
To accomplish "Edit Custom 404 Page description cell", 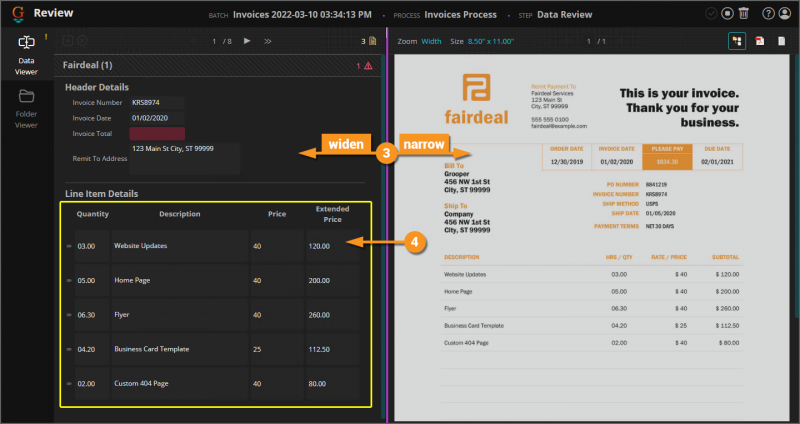I will click(180, 383).
